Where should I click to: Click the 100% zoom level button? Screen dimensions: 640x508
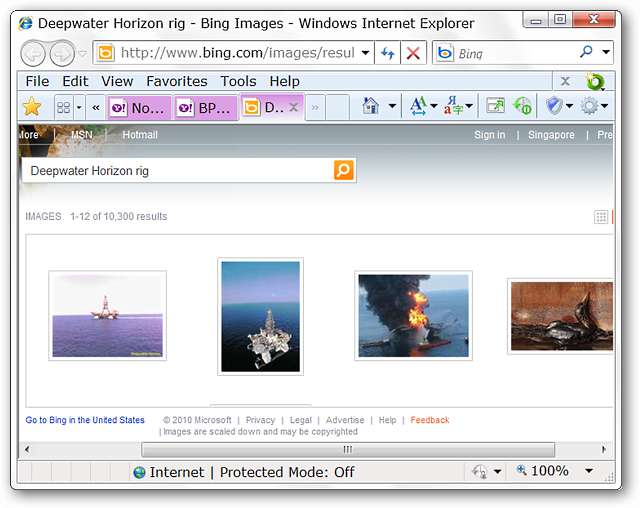[x=549, y=471]
